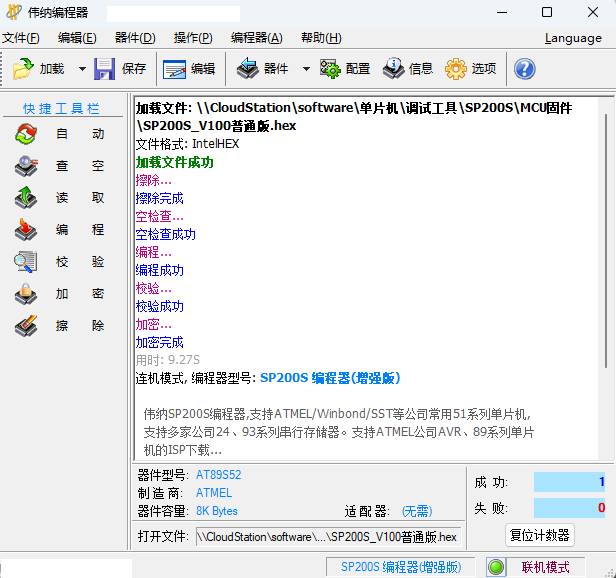Open the Config (配置) gear icon
616x578 pixels.
330,69
